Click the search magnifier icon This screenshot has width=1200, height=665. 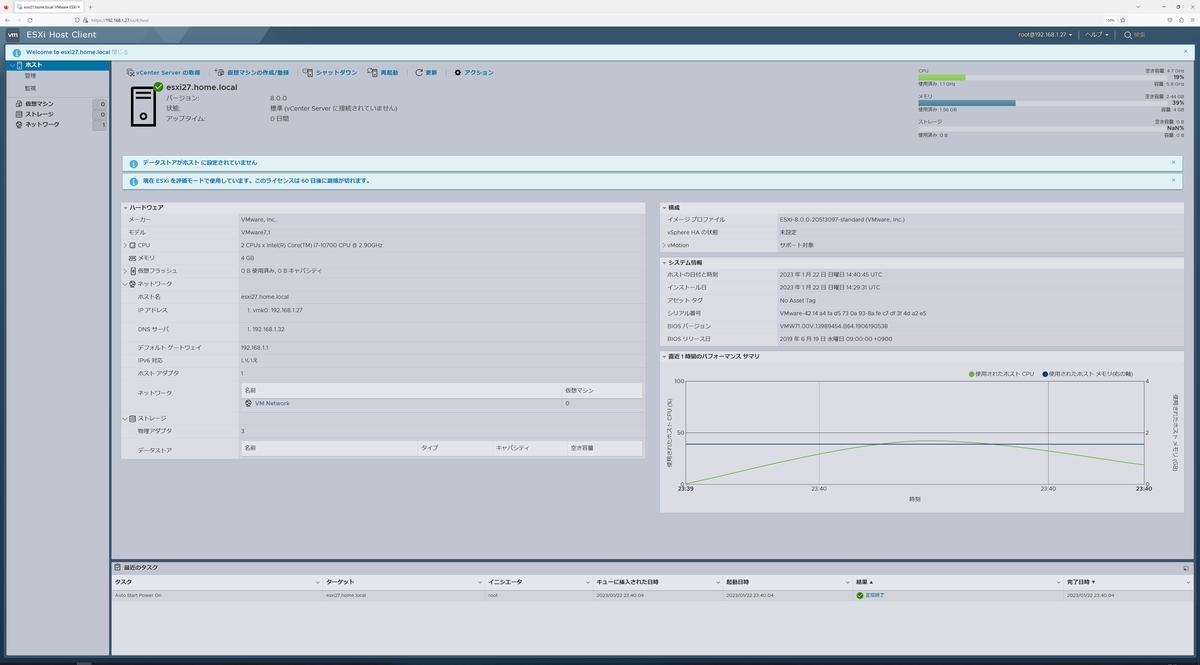pyautogui.click(x=1128, y=35)
